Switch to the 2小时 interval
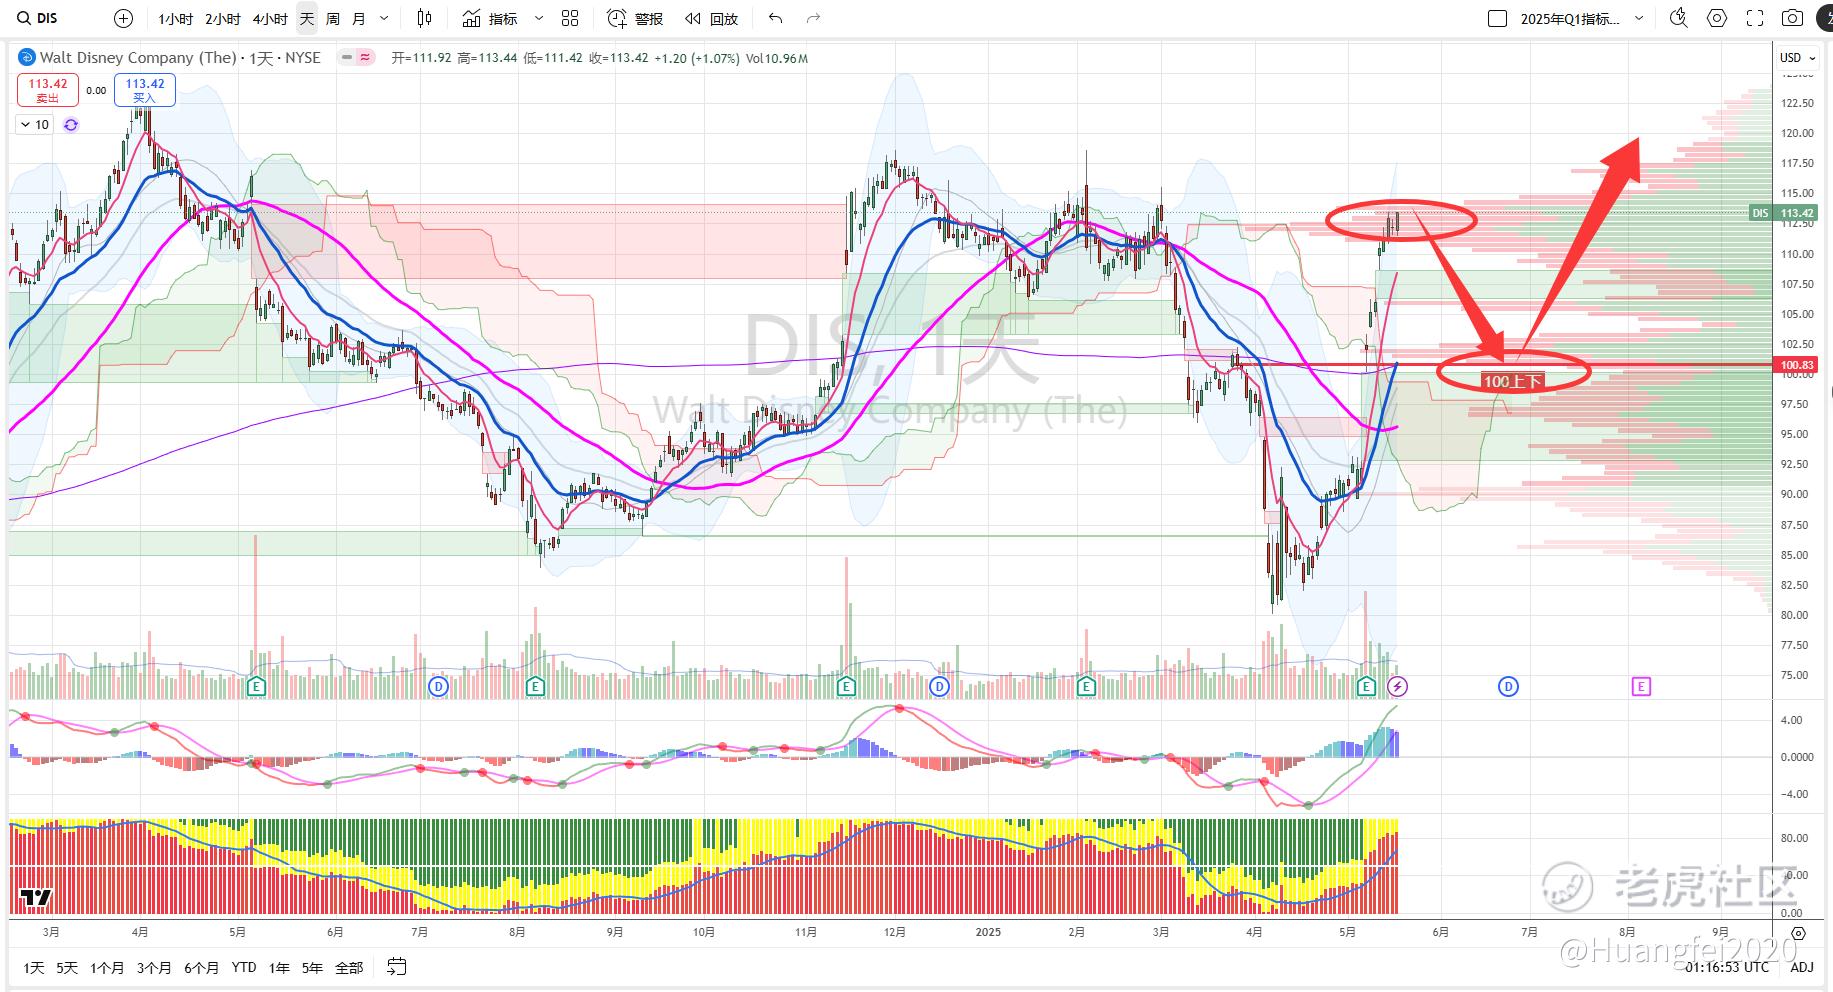Image resolution: width=1833 pixels, height=992 pixels. click(223, 18)
